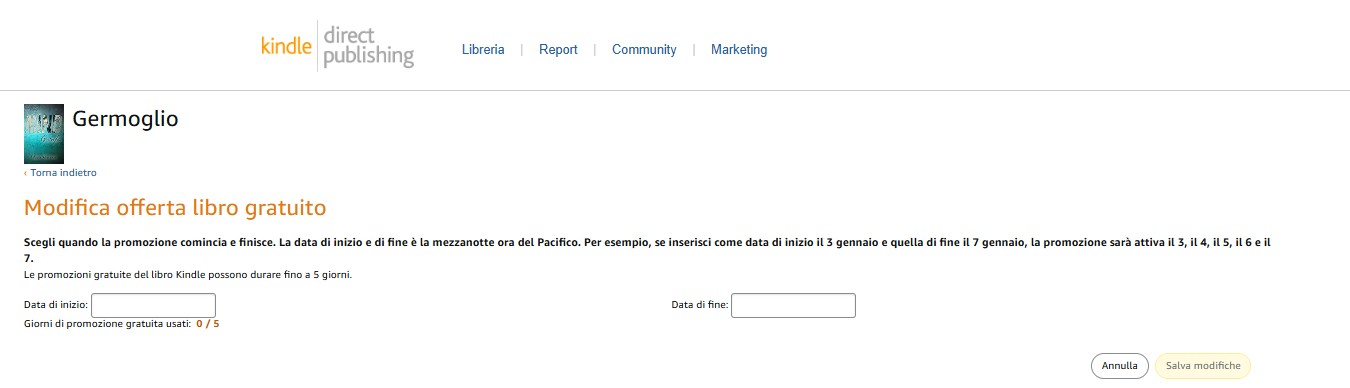Click the 'Giorni di promozione gratuita usati' label

click(107, 324)
